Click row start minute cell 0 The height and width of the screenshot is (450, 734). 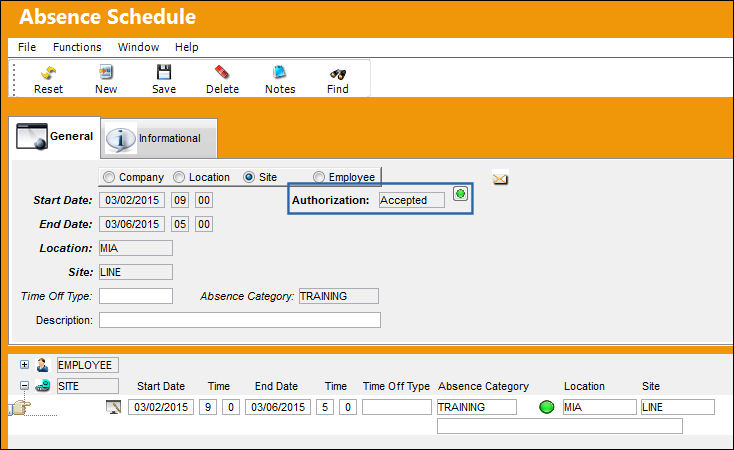coord(231,407)
